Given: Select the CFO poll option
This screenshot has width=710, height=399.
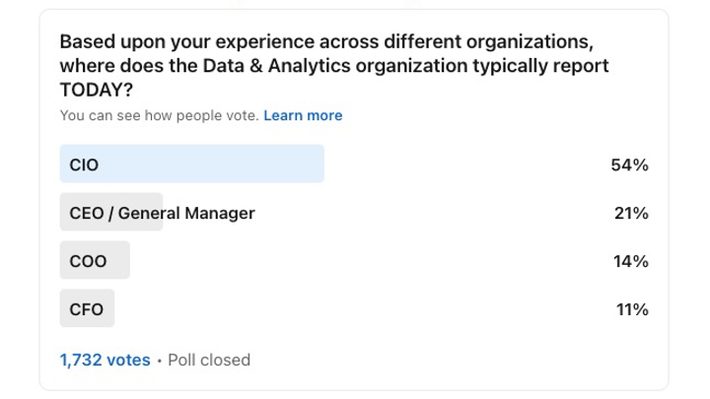Looking at the screenshot, I should click(x=354, y=308).
